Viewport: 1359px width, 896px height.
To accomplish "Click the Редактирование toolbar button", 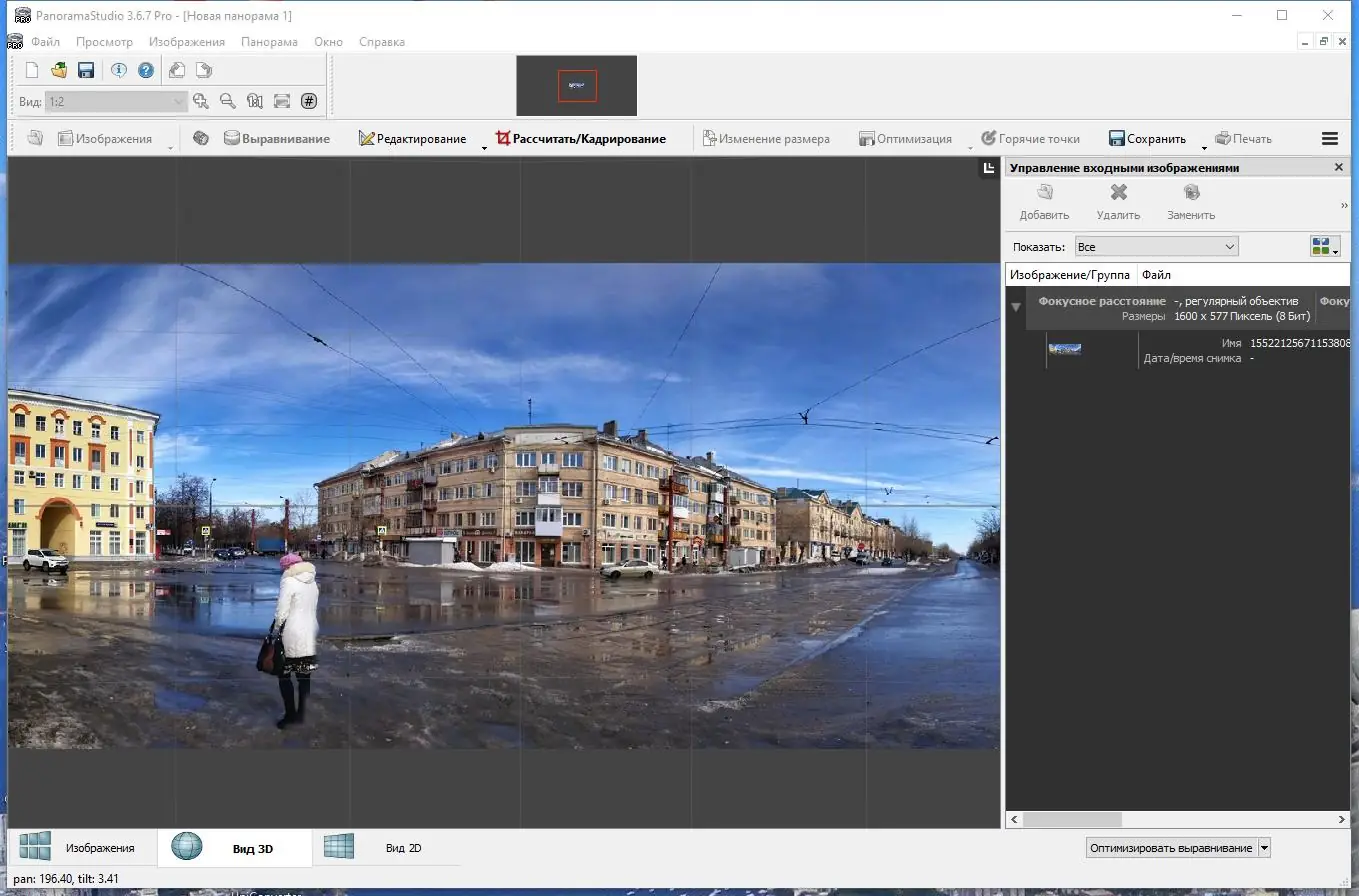I will click(x=412, y=139).
